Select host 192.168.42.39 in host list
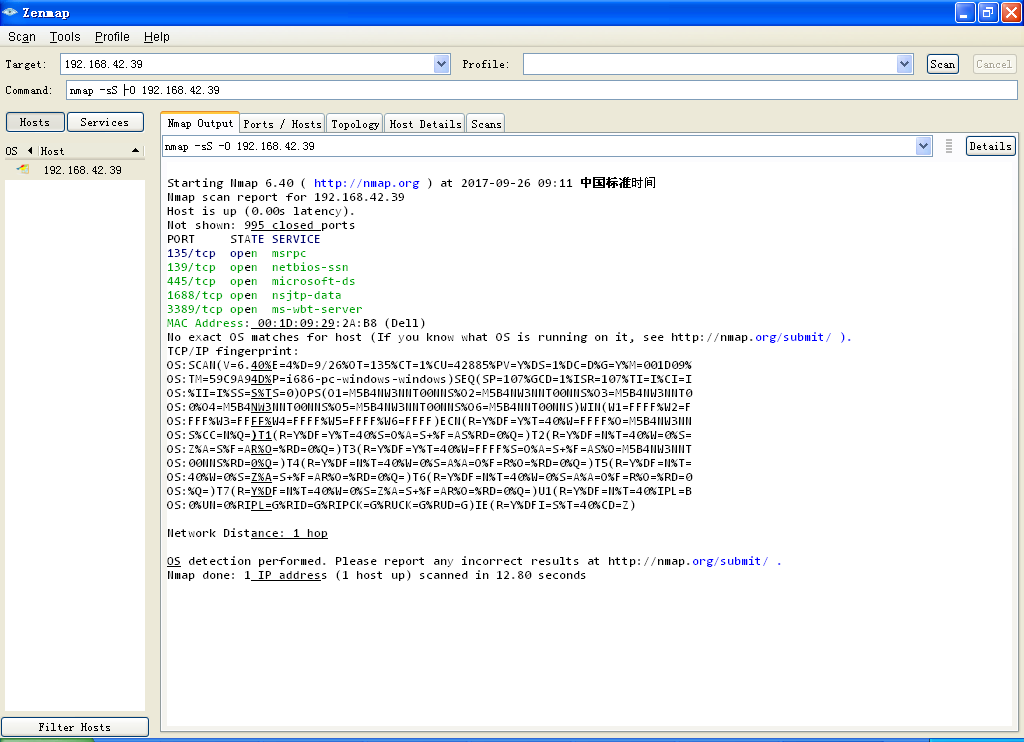Screen dimensions: 1024x742 pyautogui.click(x=74, y=170)
